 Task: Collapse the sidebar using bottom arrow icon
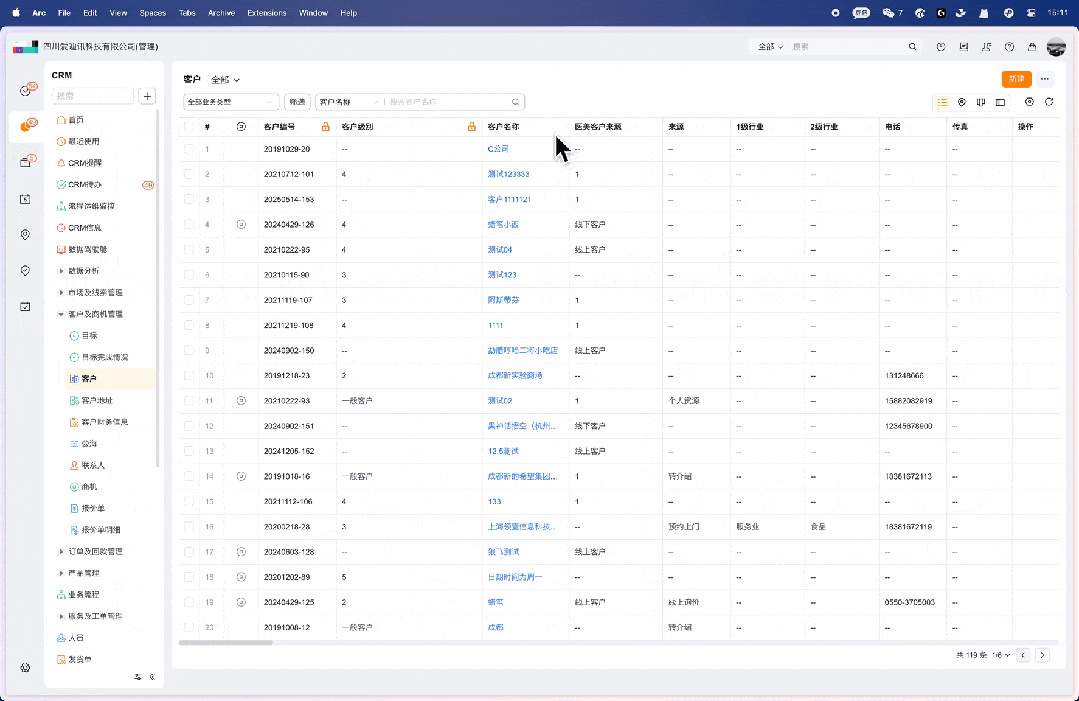click(x=152, y=677)
